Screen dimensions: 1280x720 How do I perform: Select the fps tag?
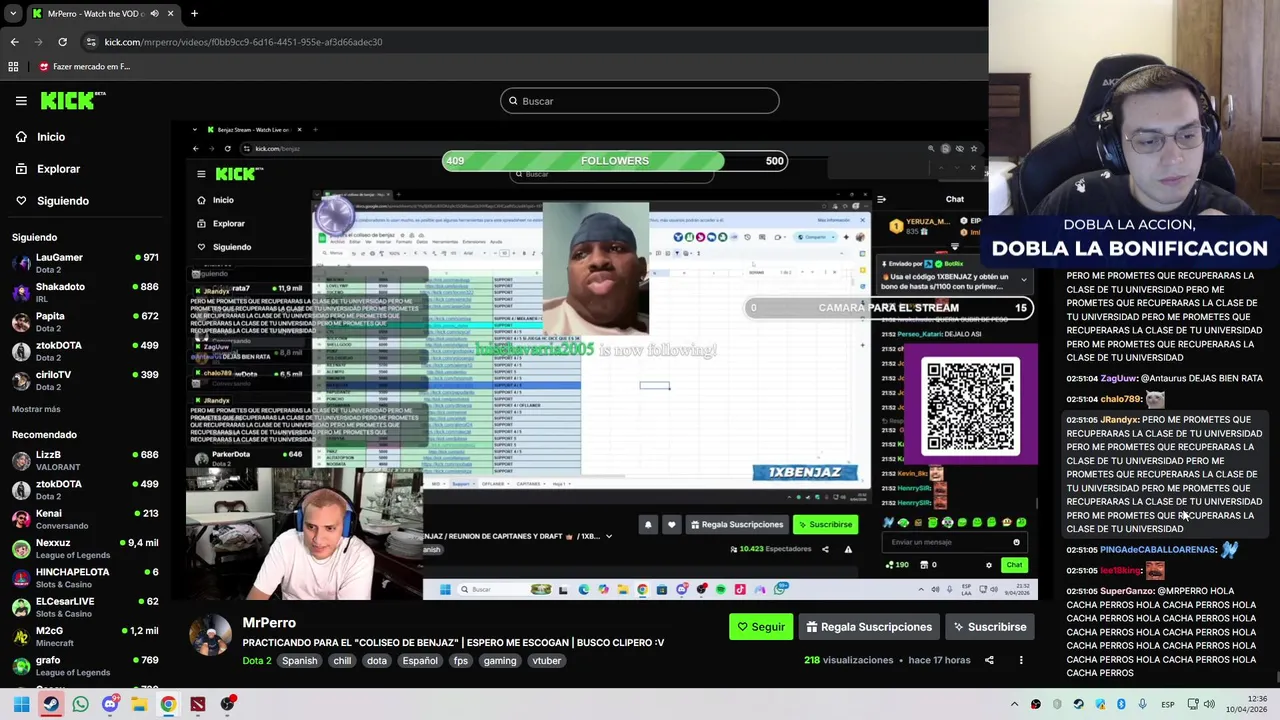coord(461,661)
